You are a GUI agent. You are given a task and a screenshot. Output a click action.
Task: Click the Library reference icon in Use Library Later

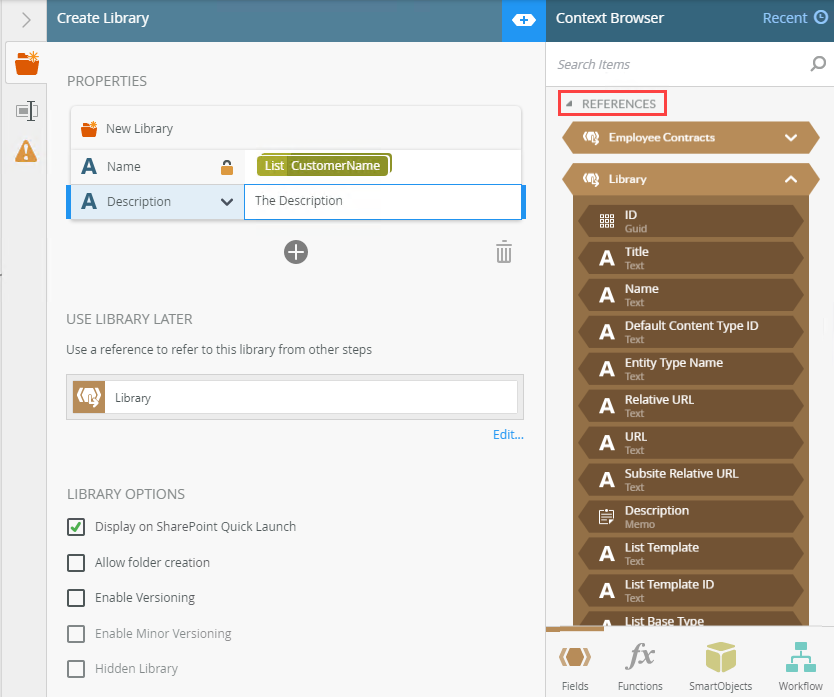[89, 397]
